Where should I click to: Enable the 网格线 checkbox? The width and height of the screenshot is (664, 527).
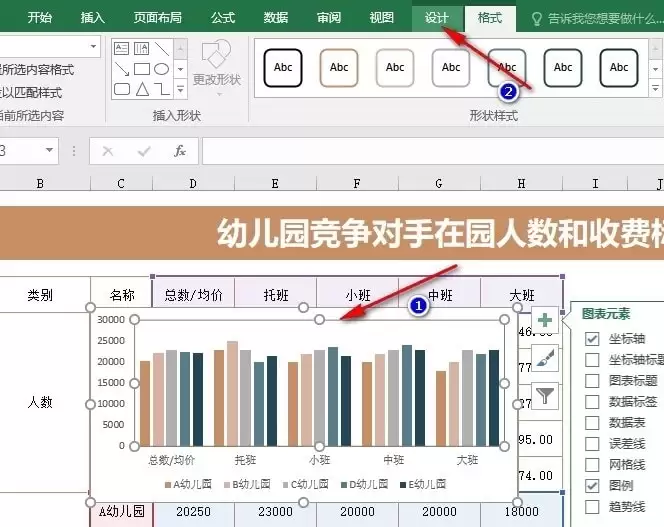coord(592,464)
